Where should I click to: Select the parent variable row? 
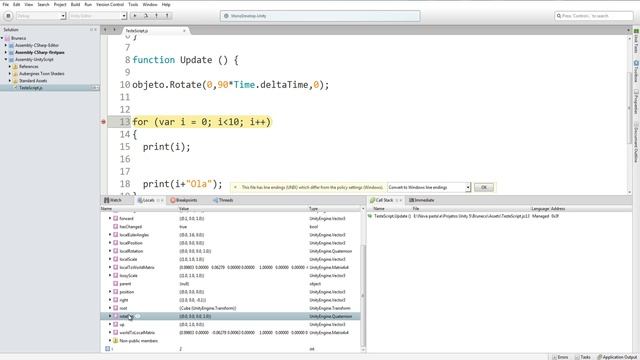point(230,284)
